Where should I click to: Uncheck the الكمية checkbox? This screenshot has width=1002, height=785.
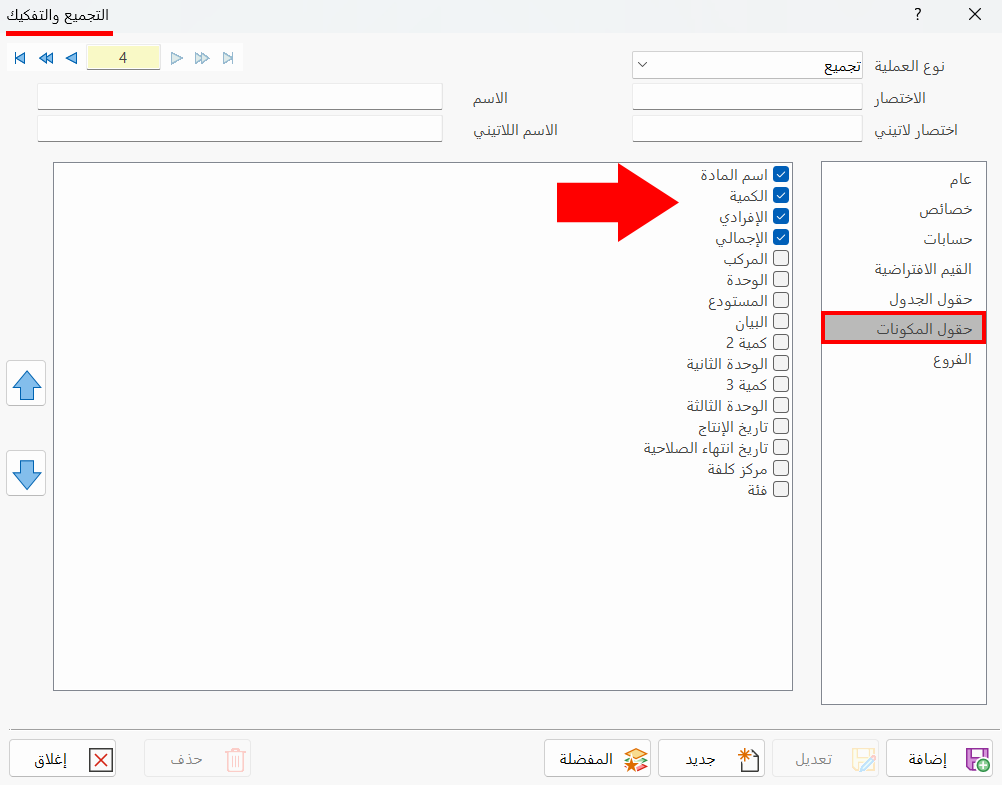[781, 195]
